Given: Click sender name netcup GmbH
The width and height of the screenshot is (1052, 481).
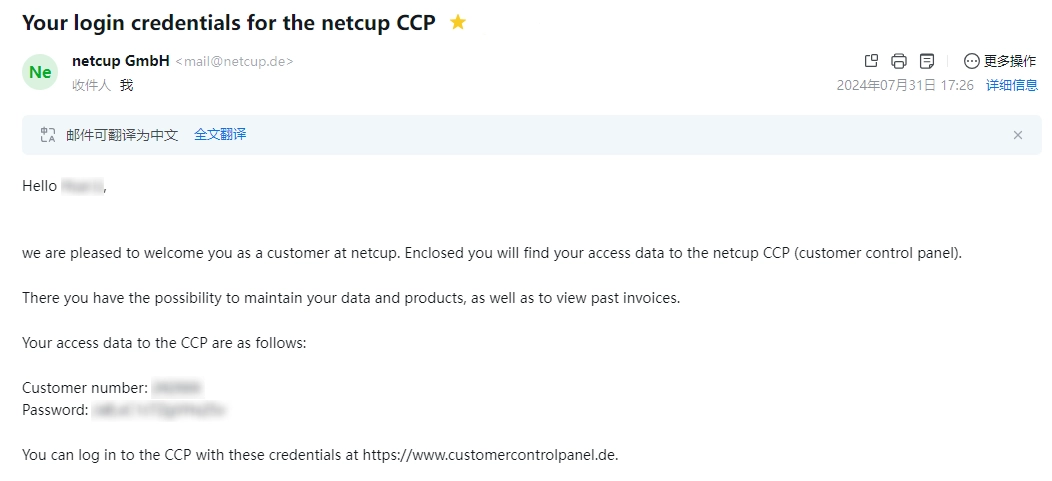Looking at the screenshot, I should 121,61.
